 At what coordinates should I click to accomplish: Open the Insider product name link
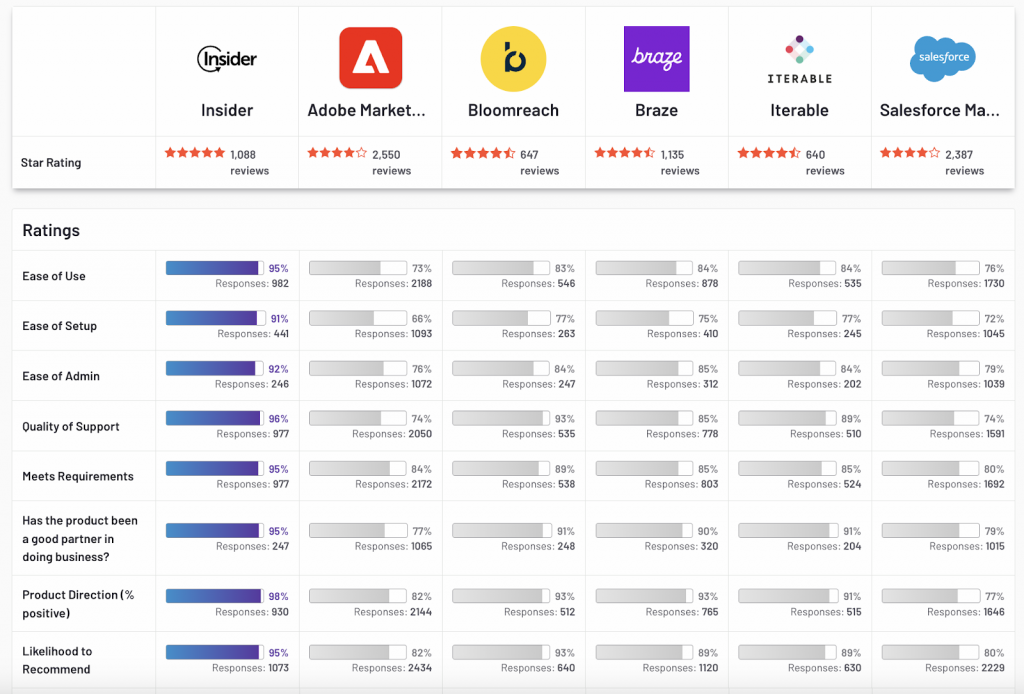(x=227, y=110)
